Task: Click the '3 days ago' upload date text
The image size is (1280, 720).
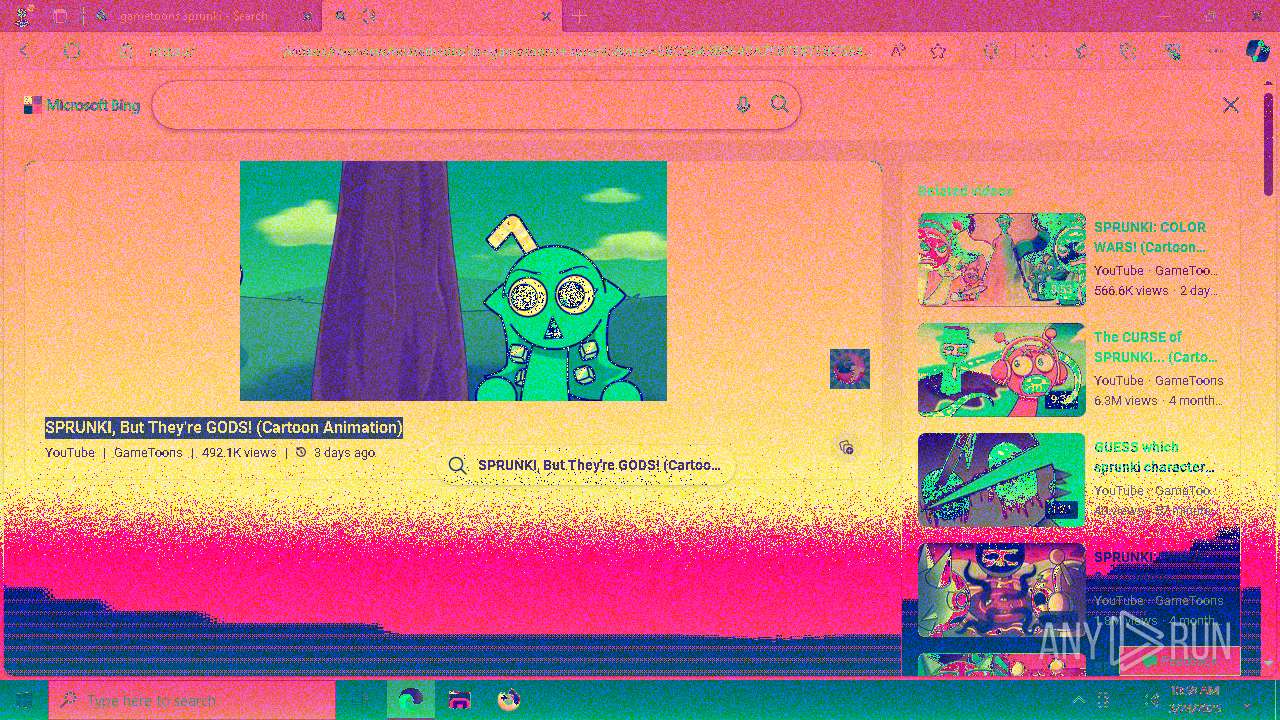Action: click(x=344, y=453)
